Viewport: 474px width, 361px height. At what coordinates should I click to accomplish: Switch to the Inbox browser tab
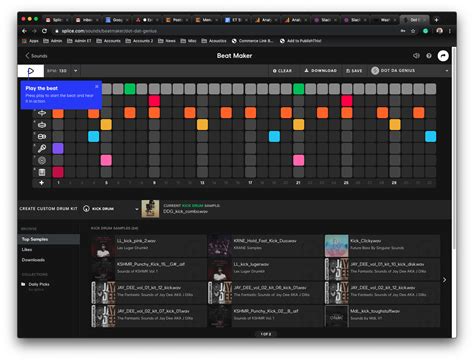(86, 20)
